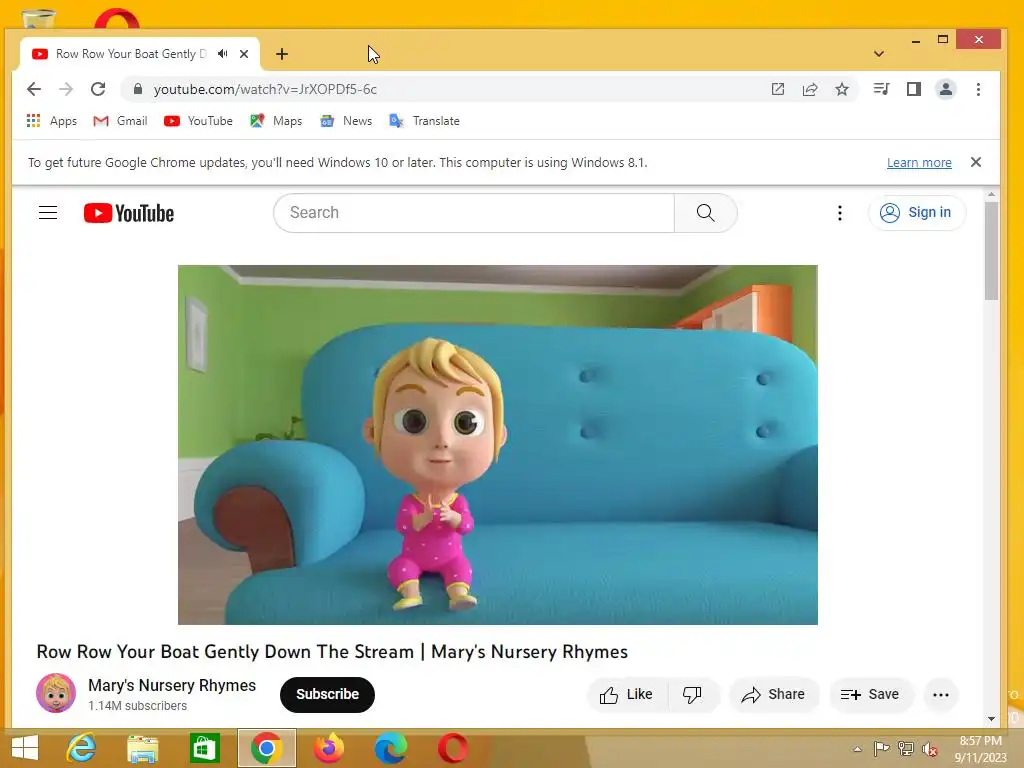Open the muted volume tray icon

[x=930, y=749]
